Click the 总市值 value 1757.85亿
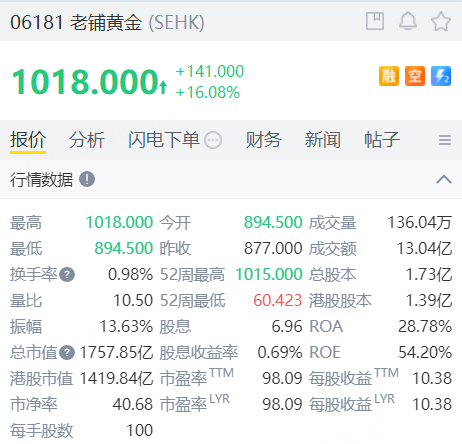The image size is (462, 444). pos(116,352)
